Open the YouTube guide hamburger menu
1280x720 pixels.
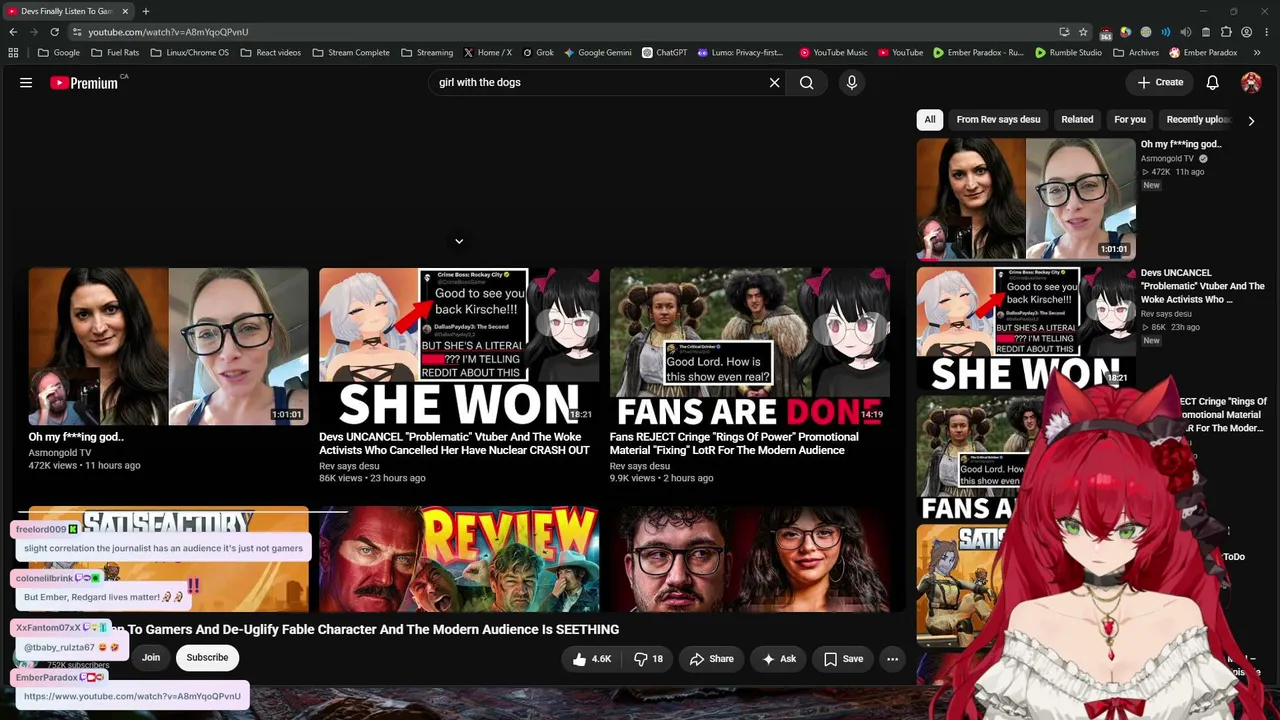point(26,83)
